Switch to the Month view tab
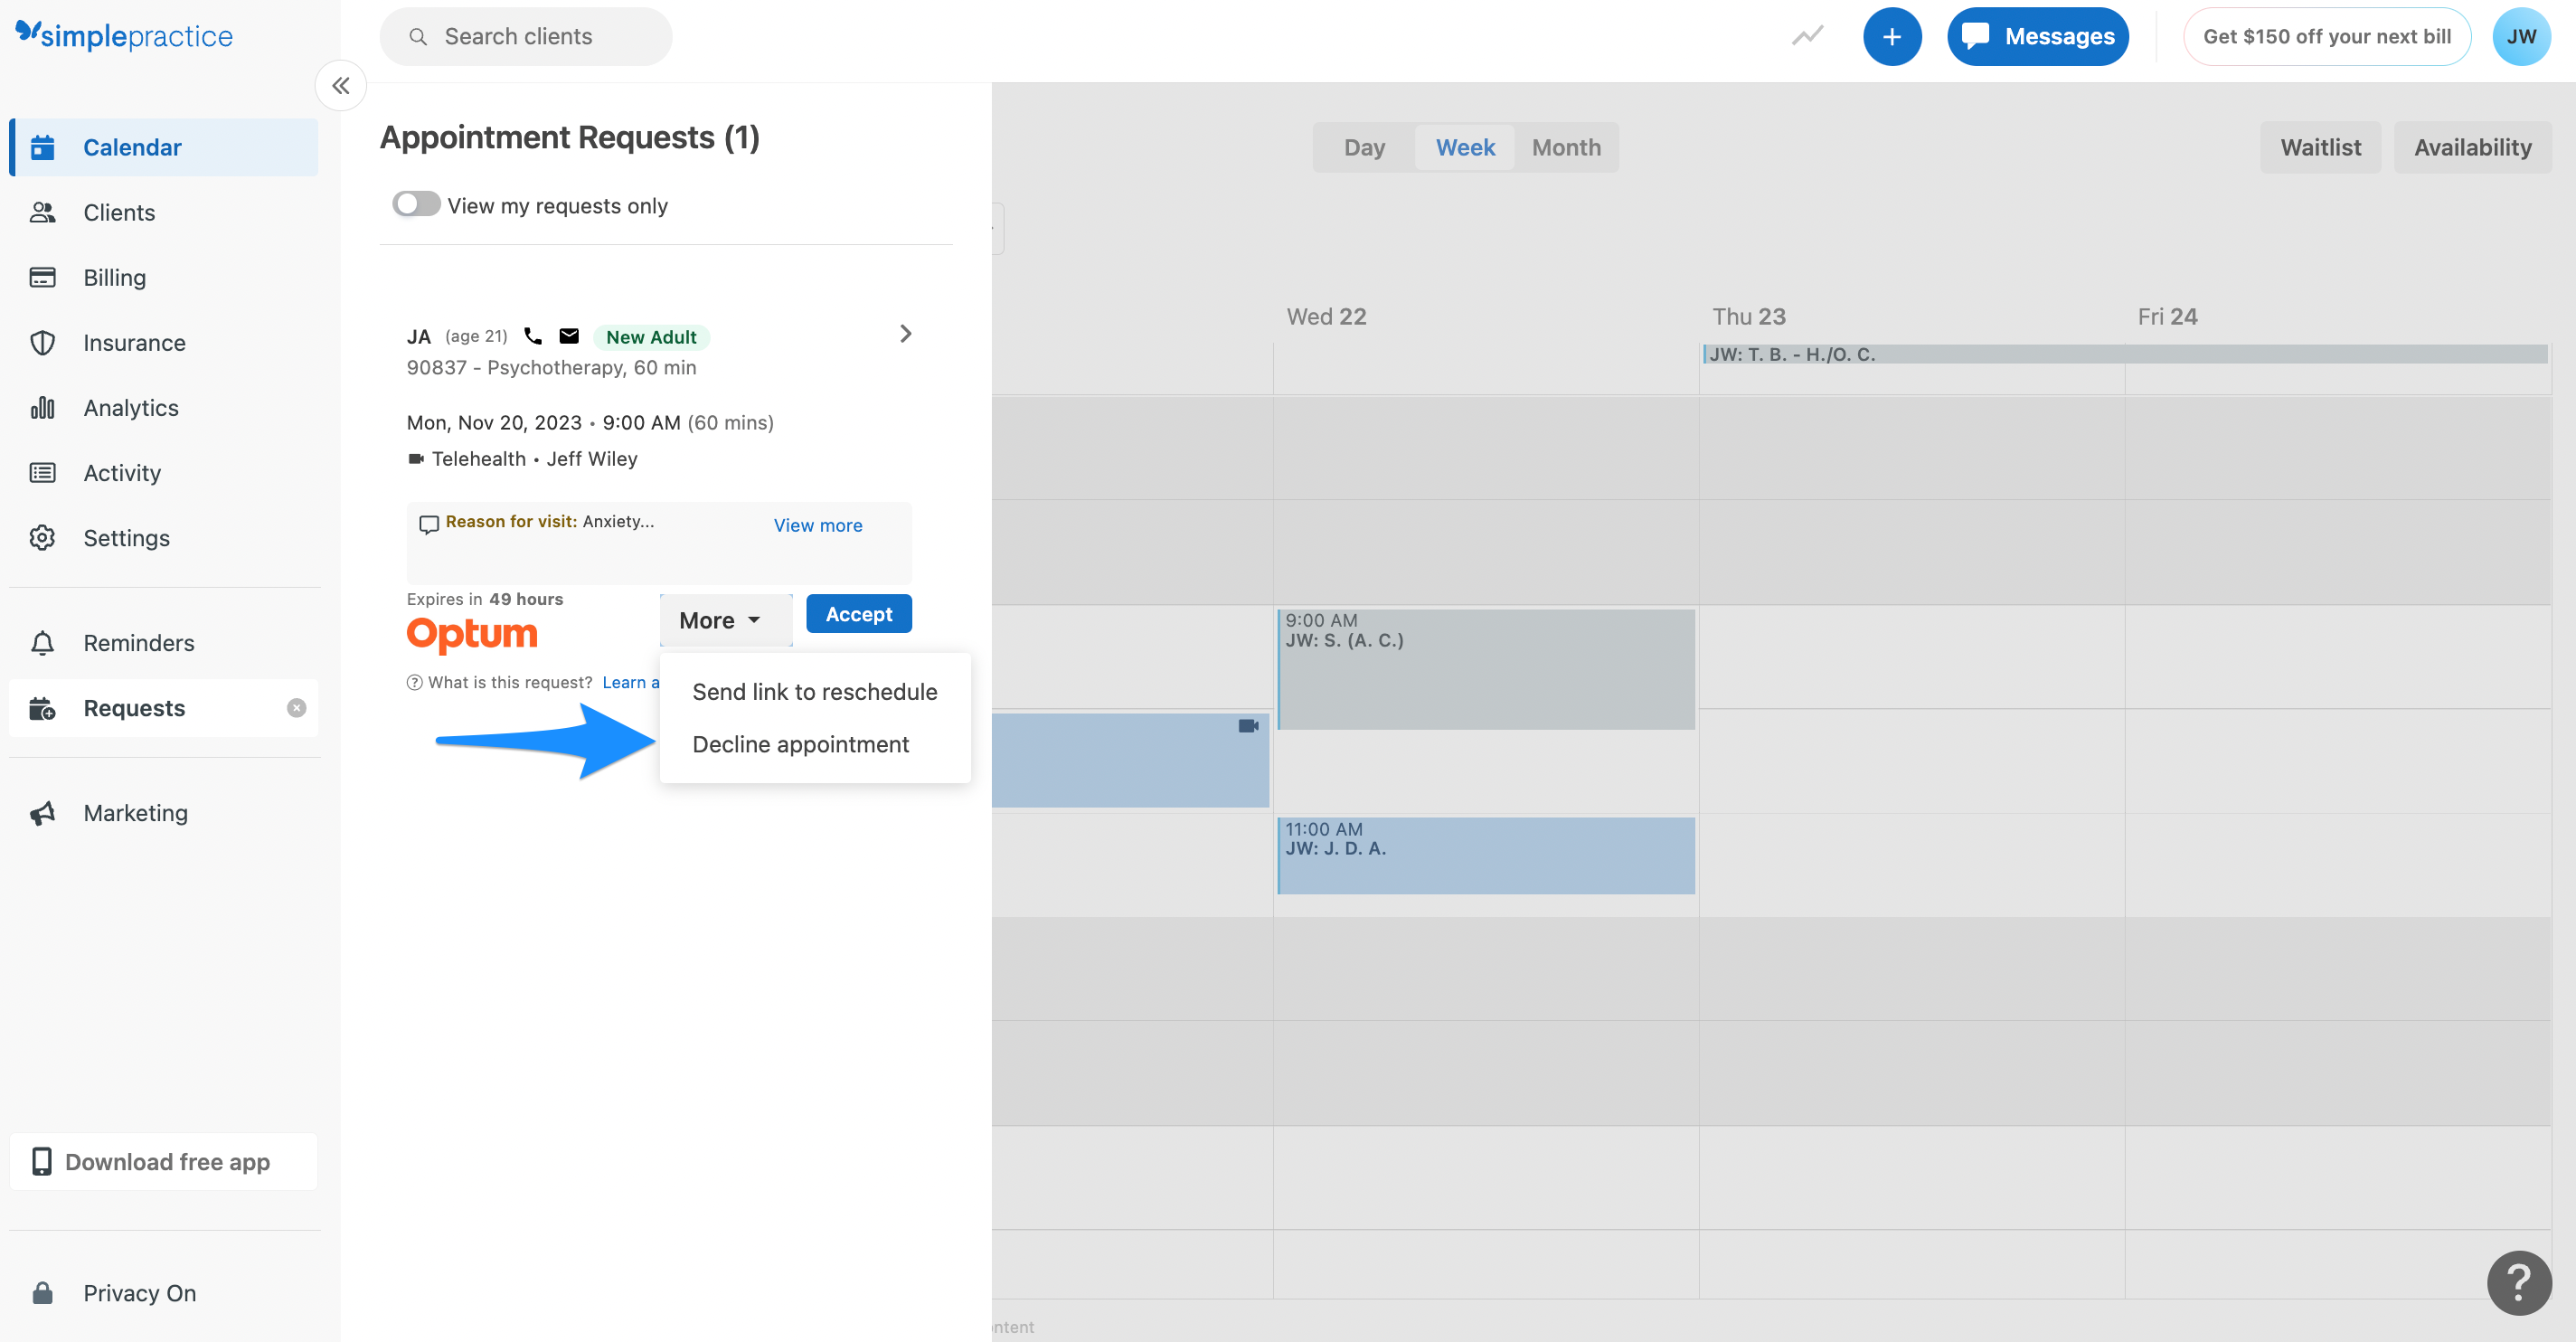Screen dimensions: 2576x1342 tap(1565, 147)
